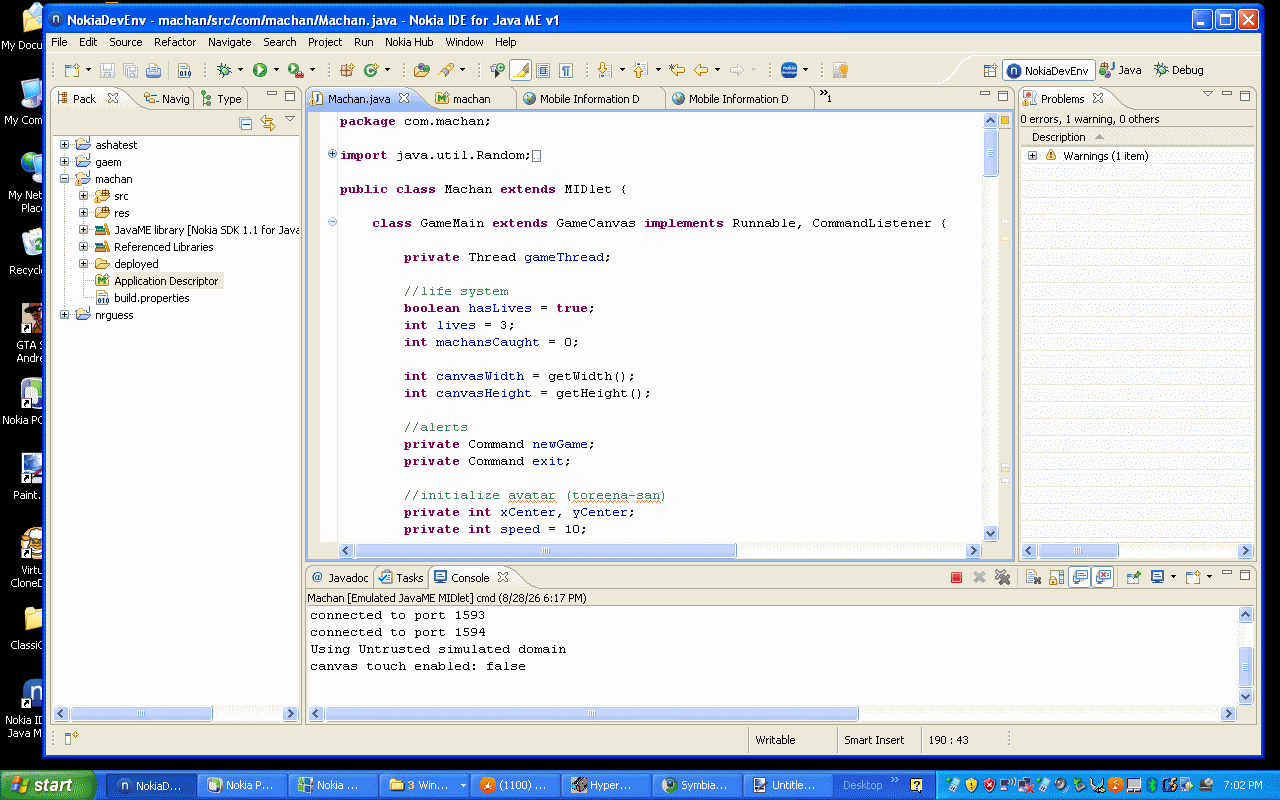Click the New Java Package icon
Viewport: 1280px width, 800px height.
pyautogui.click(x=347, y=70)
